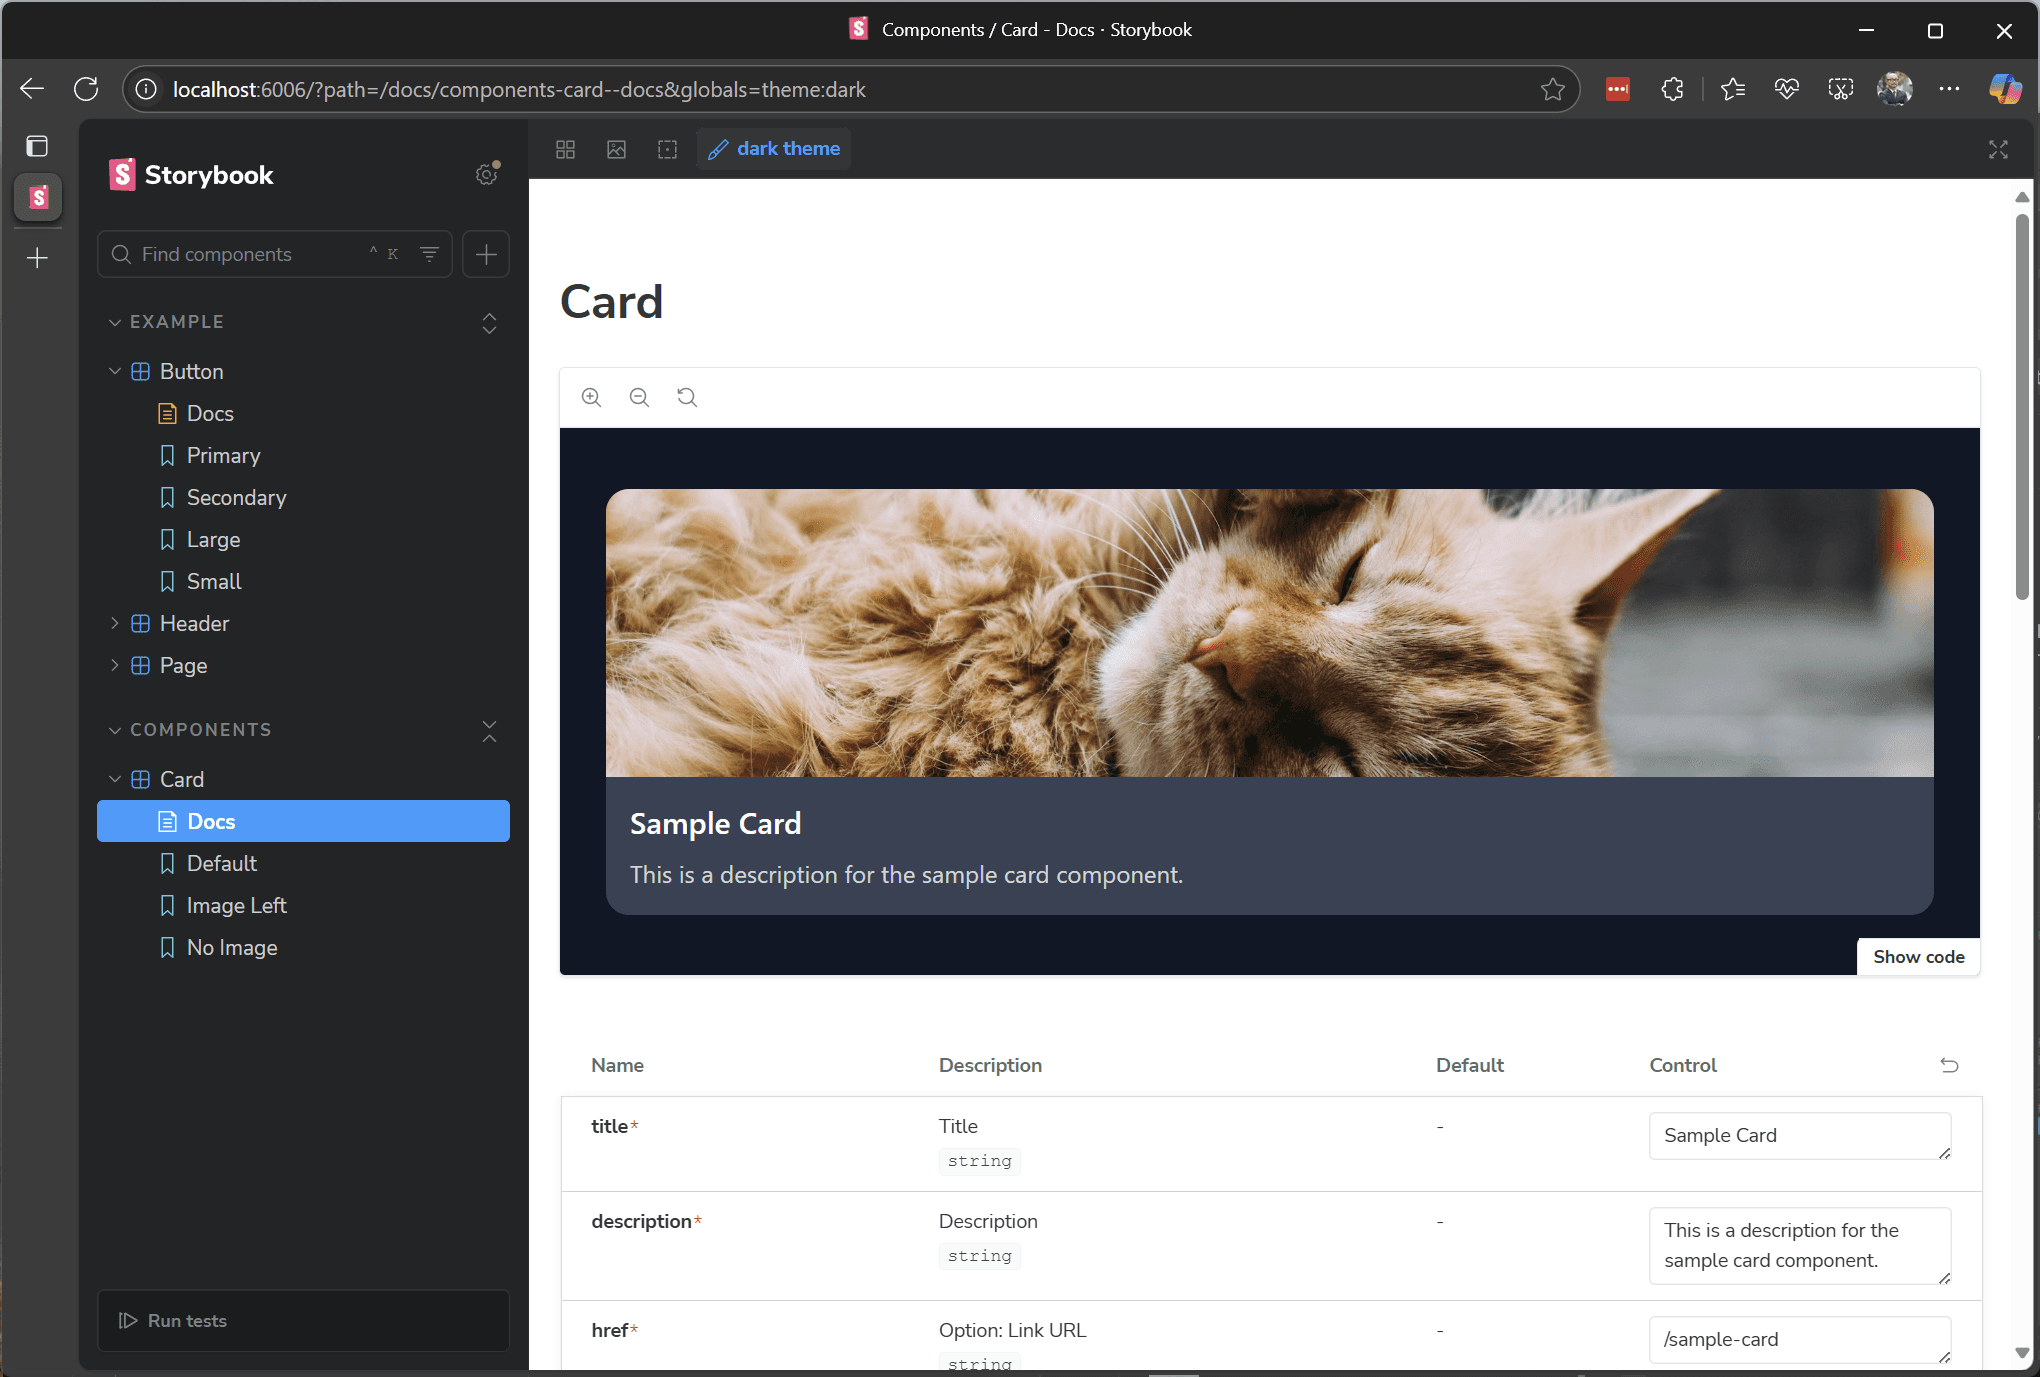This screenshot has width=2040, height=1377.
Task: Switch the dark theme toggle
Action: pos(774,149)
